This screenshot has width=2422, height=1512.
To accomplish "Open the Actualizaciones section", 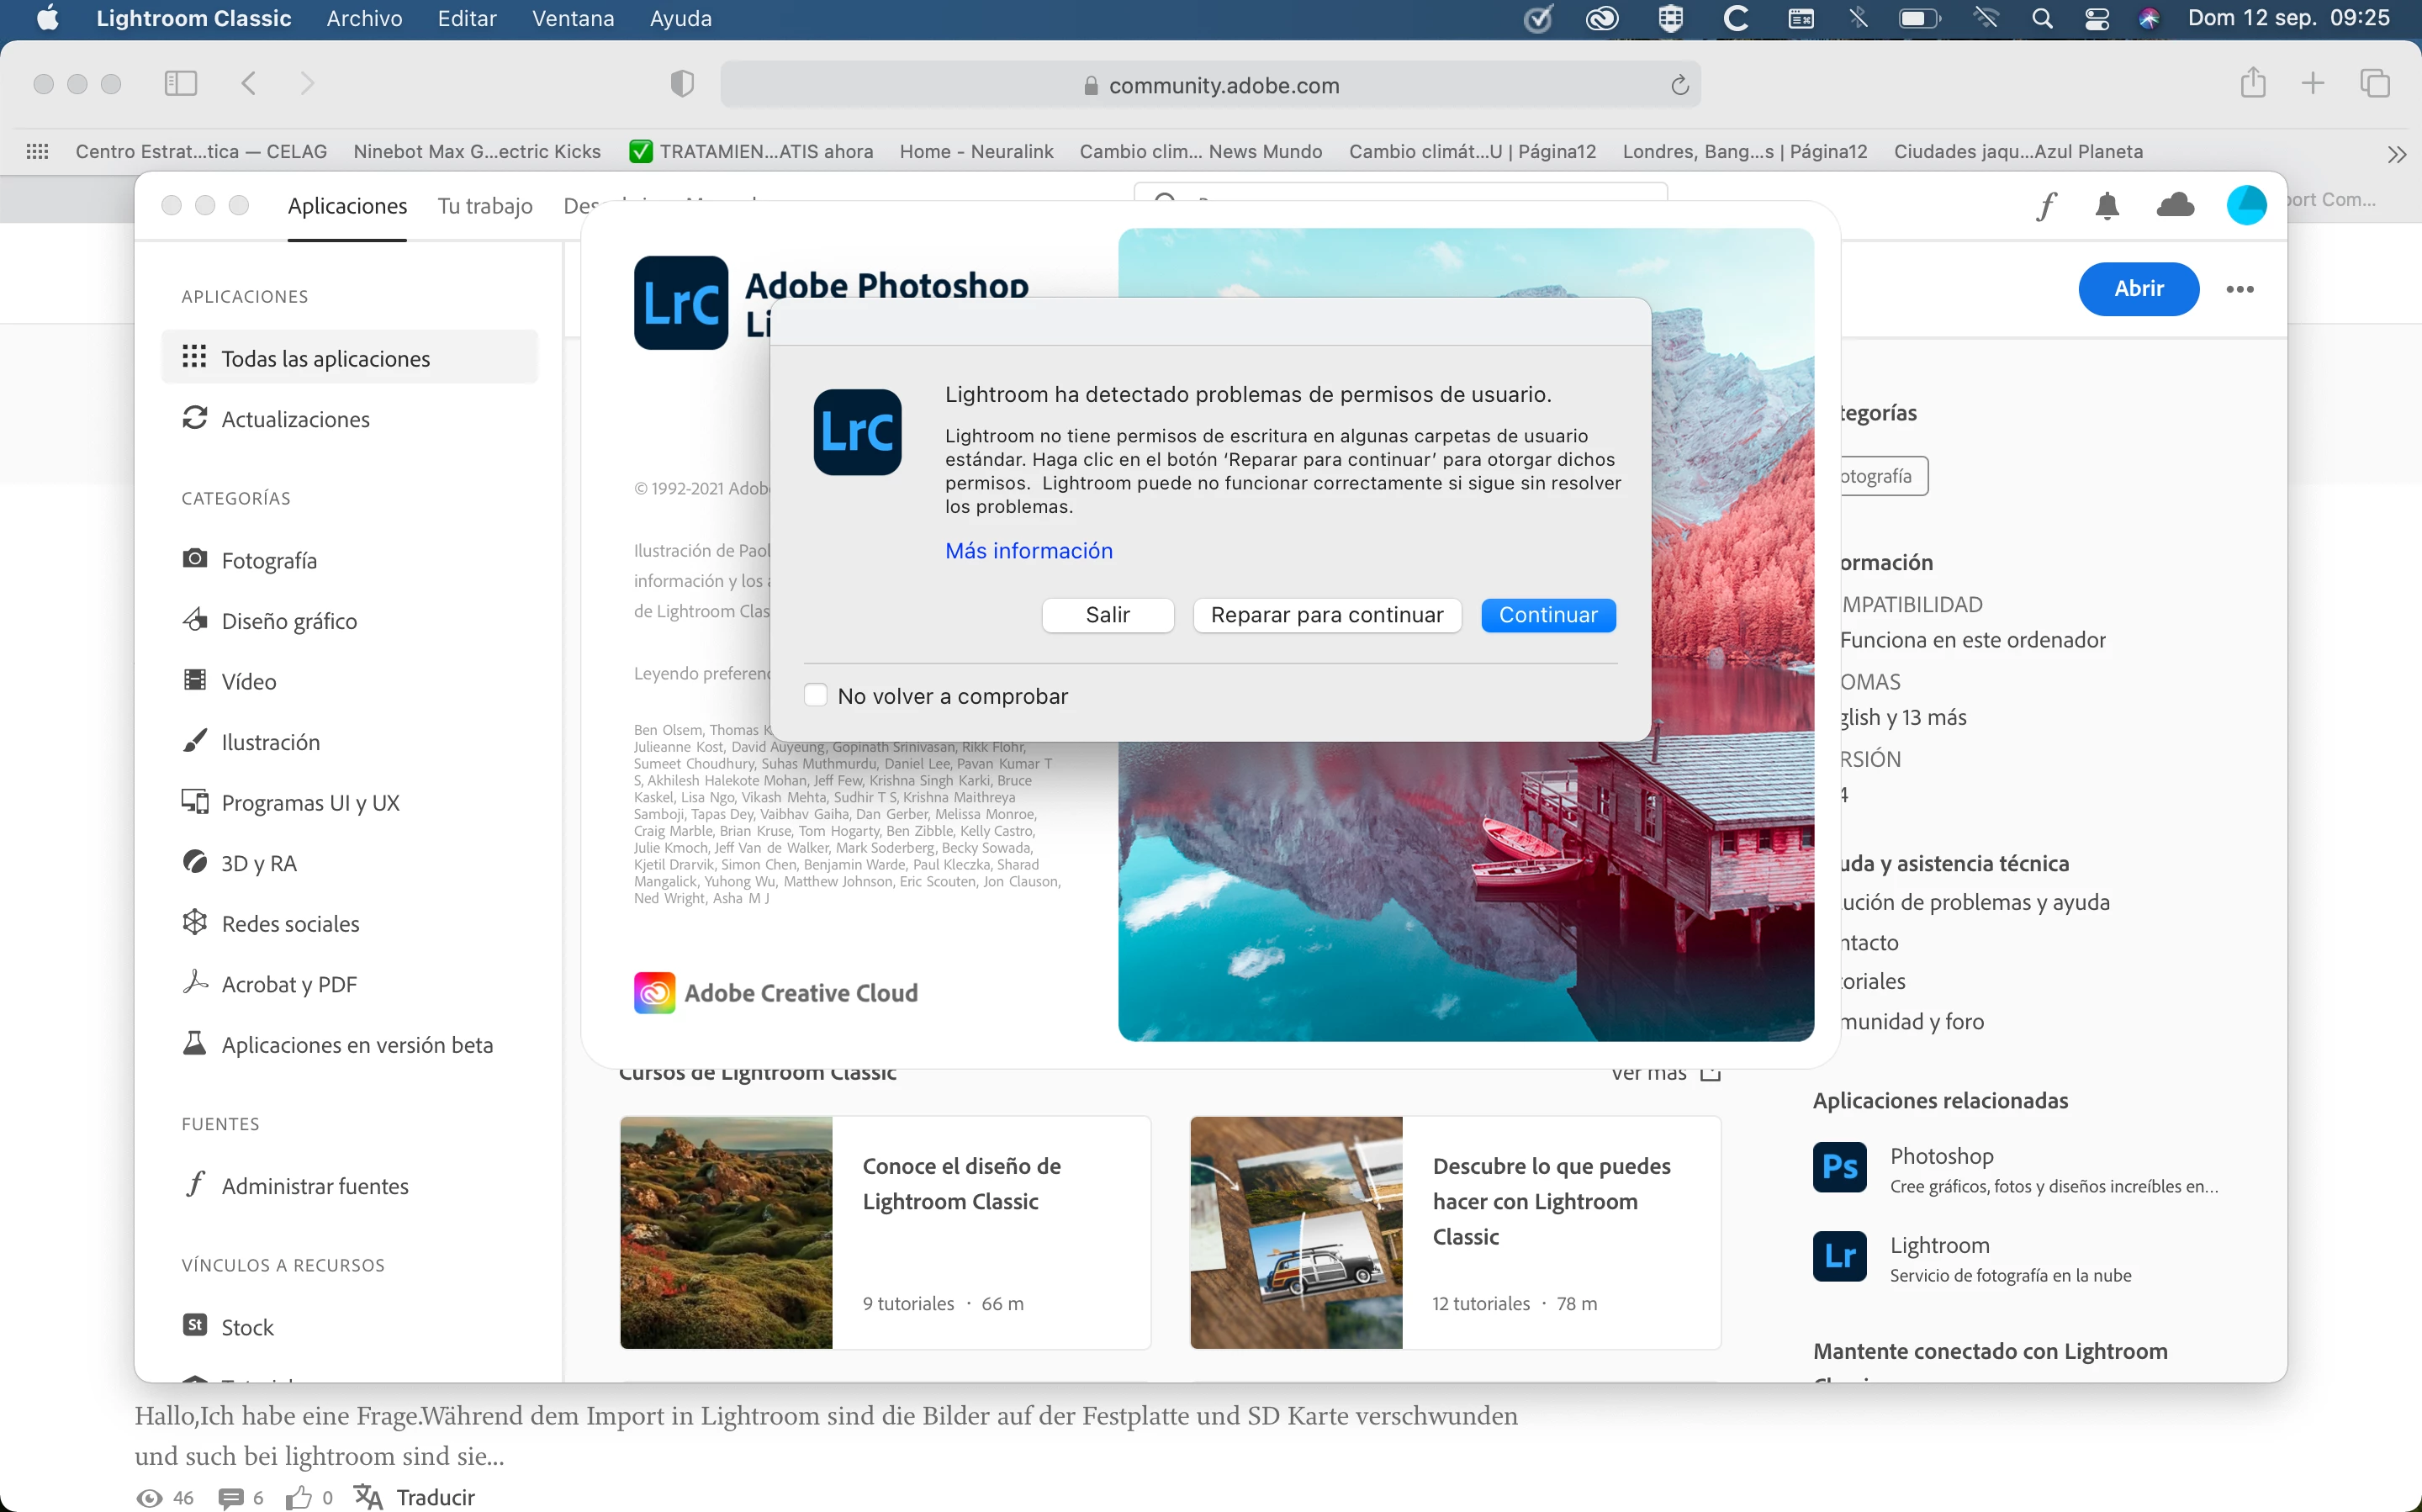I will pyautogui.click(x=295, y=419).
